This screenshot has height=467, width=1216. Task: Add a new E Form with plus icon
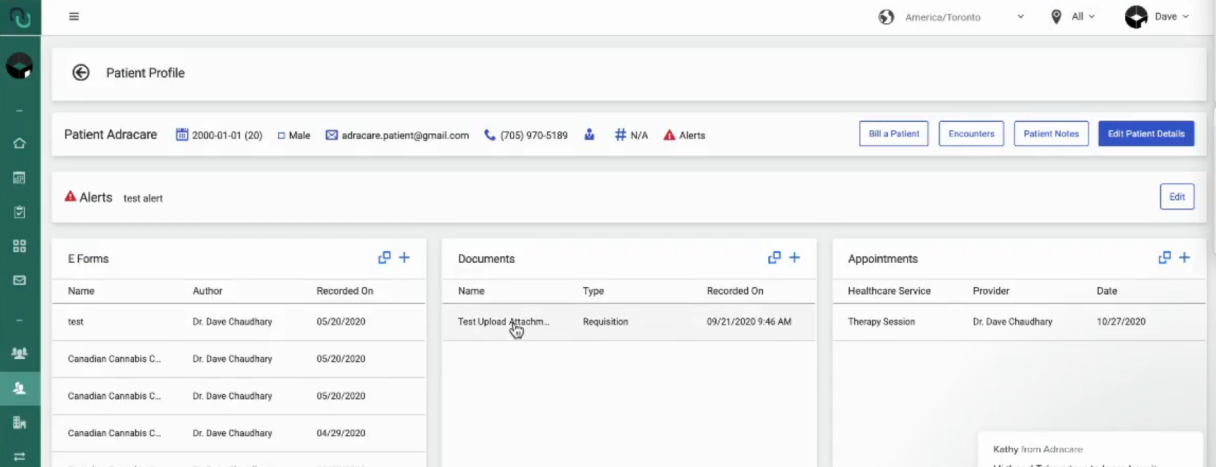pyautogui.click(x=404, y=257)
